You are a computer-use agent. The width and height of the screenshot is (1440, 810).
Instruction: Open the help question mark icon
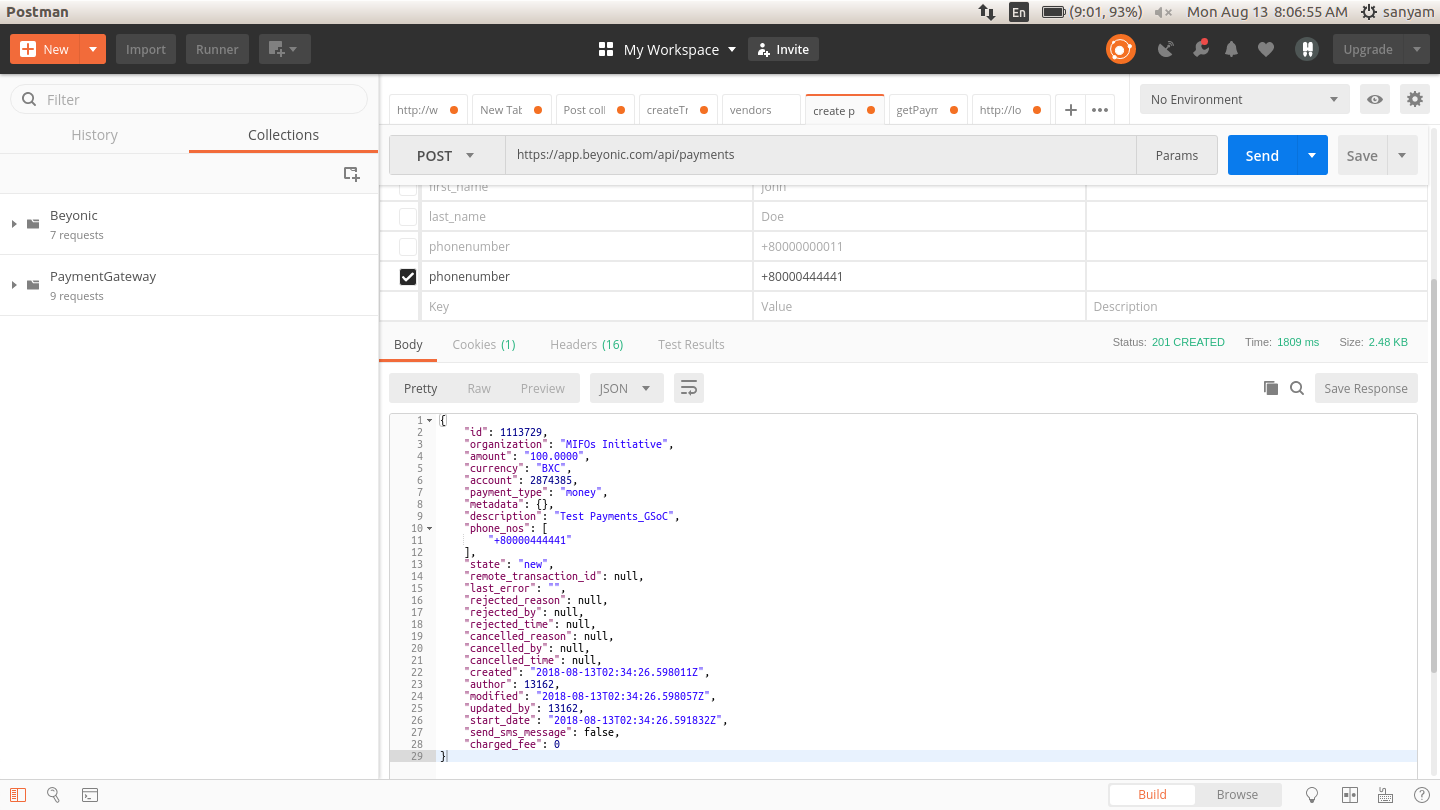pos(1421,795)
